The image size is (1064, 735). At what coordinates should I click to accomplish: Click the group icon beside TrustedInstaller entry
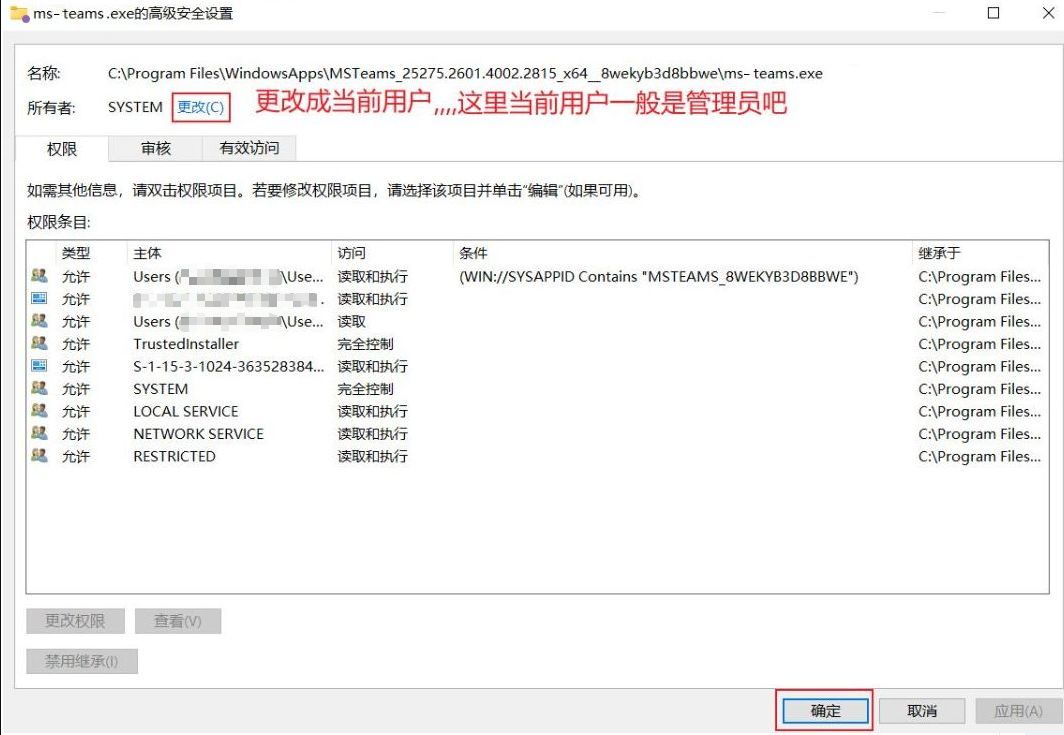point(39,344)
